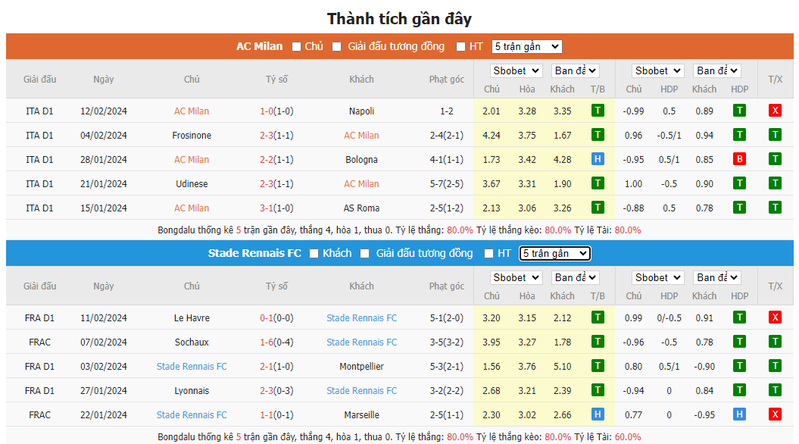Viewport: 799px width, 444px height.
Task: Click T/B green T badge in AS Roma row
Action: pos(598,208)
